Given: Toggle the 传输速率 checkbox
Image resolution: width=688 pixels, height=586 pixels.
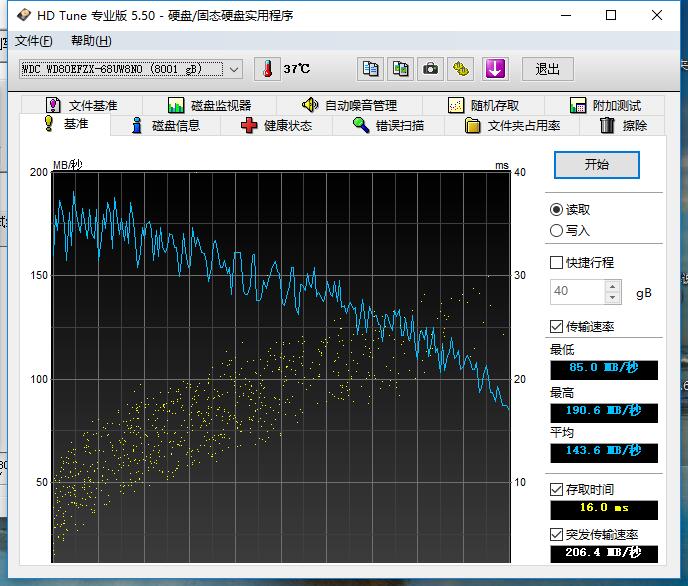Looking at the screenshot, I should (x=557, y=326).
